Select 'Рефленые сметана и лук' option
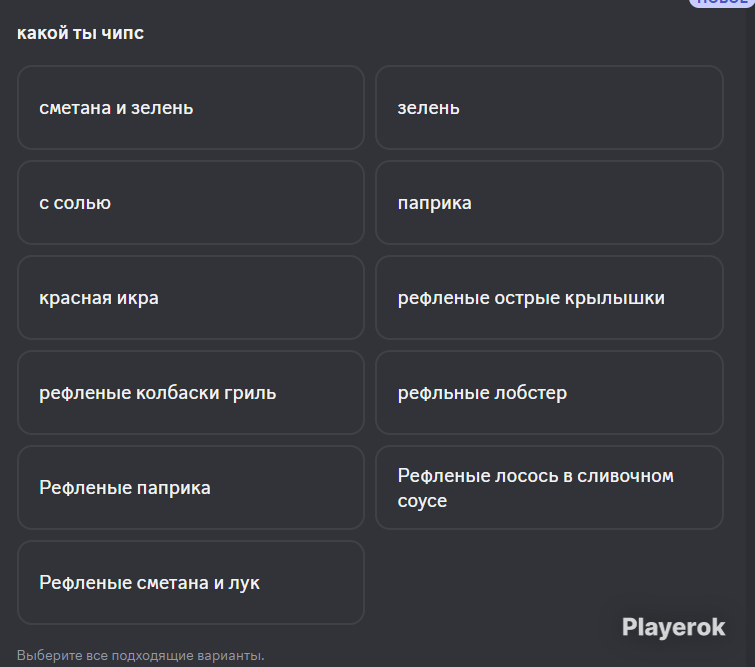 tap(191, 582)
